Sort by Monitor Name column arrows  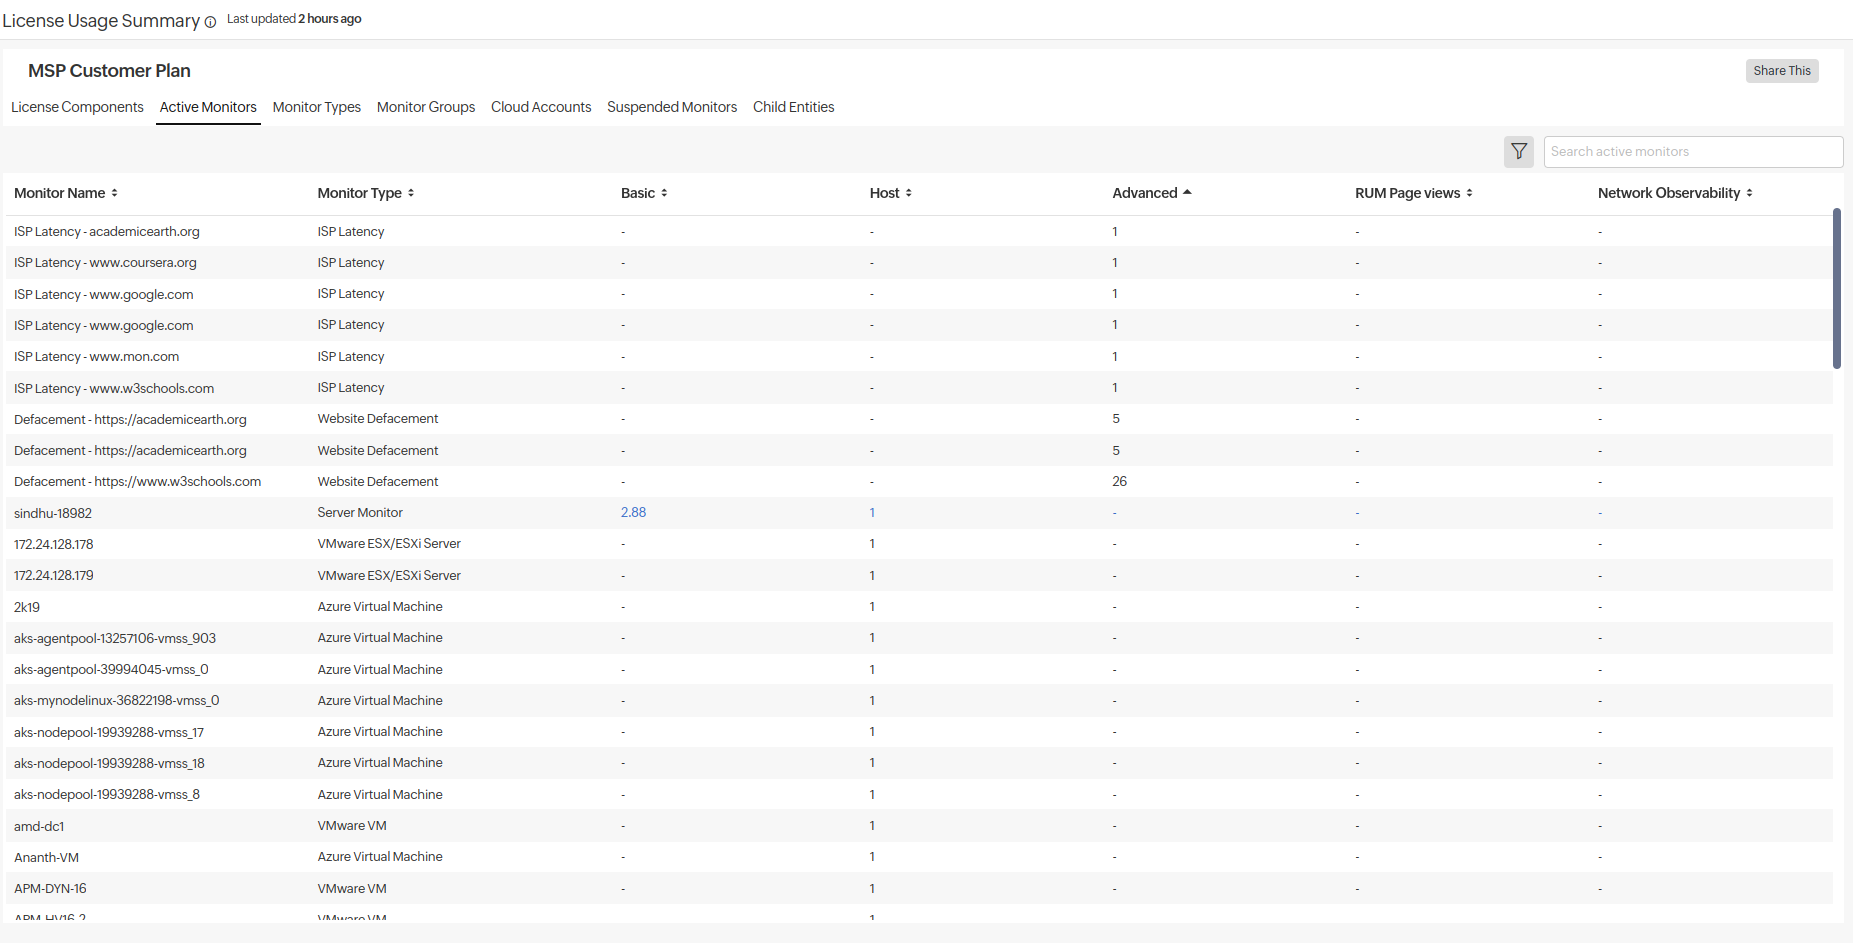tap(115, 193)
